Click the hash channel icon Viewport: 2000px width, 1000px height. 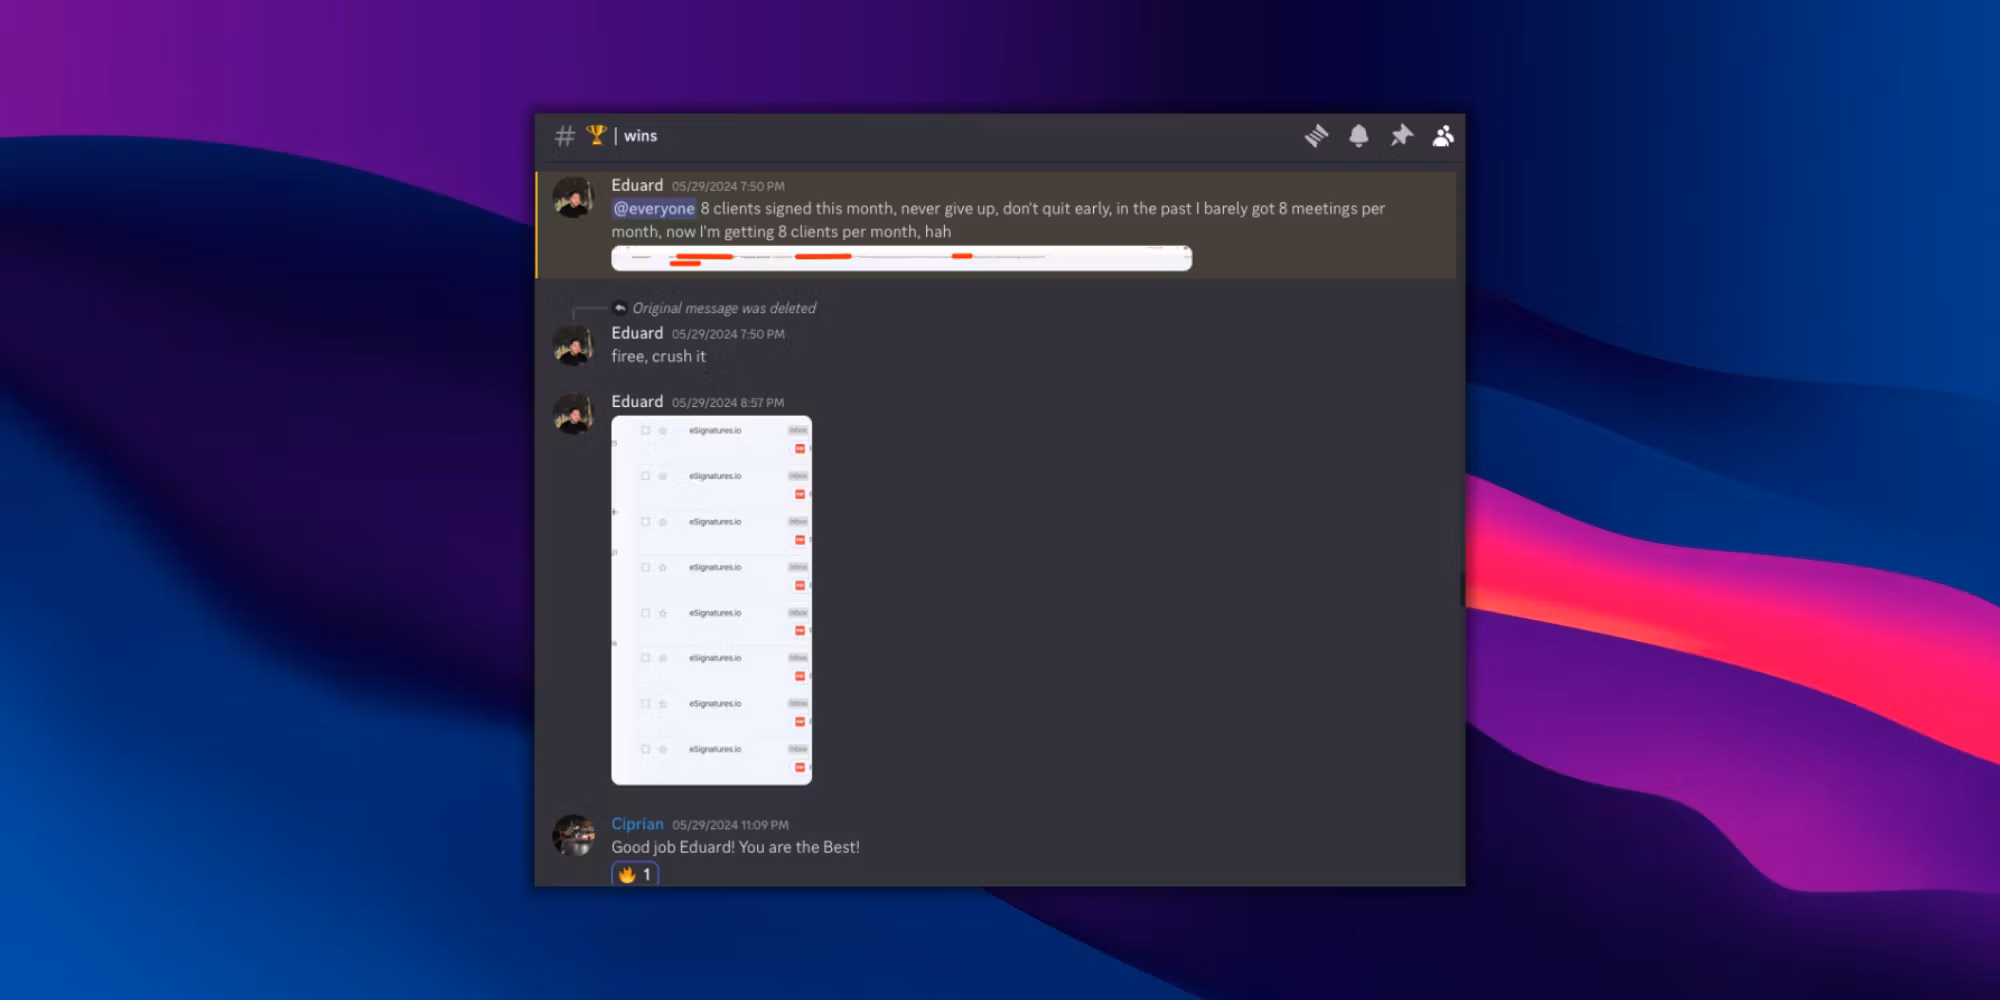(565, 136)
